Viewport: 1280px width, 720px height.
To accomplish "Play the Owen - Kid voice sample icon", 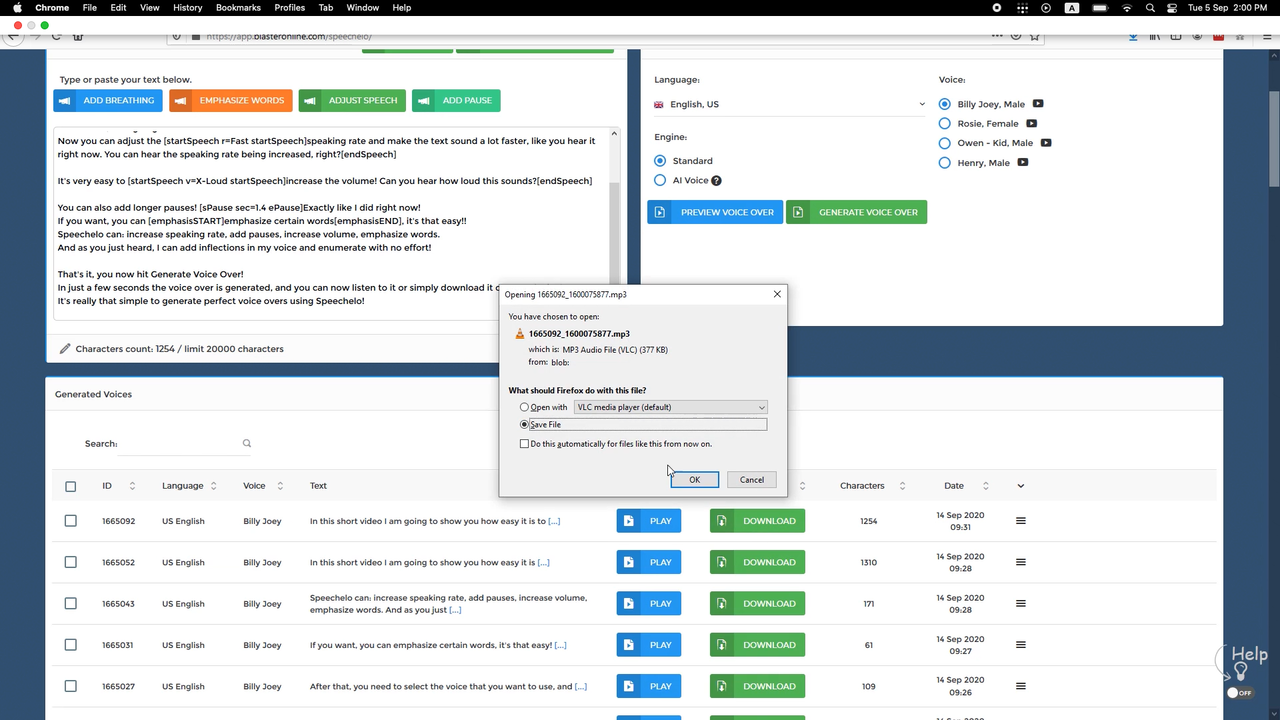I will [x=1046, y=143].
